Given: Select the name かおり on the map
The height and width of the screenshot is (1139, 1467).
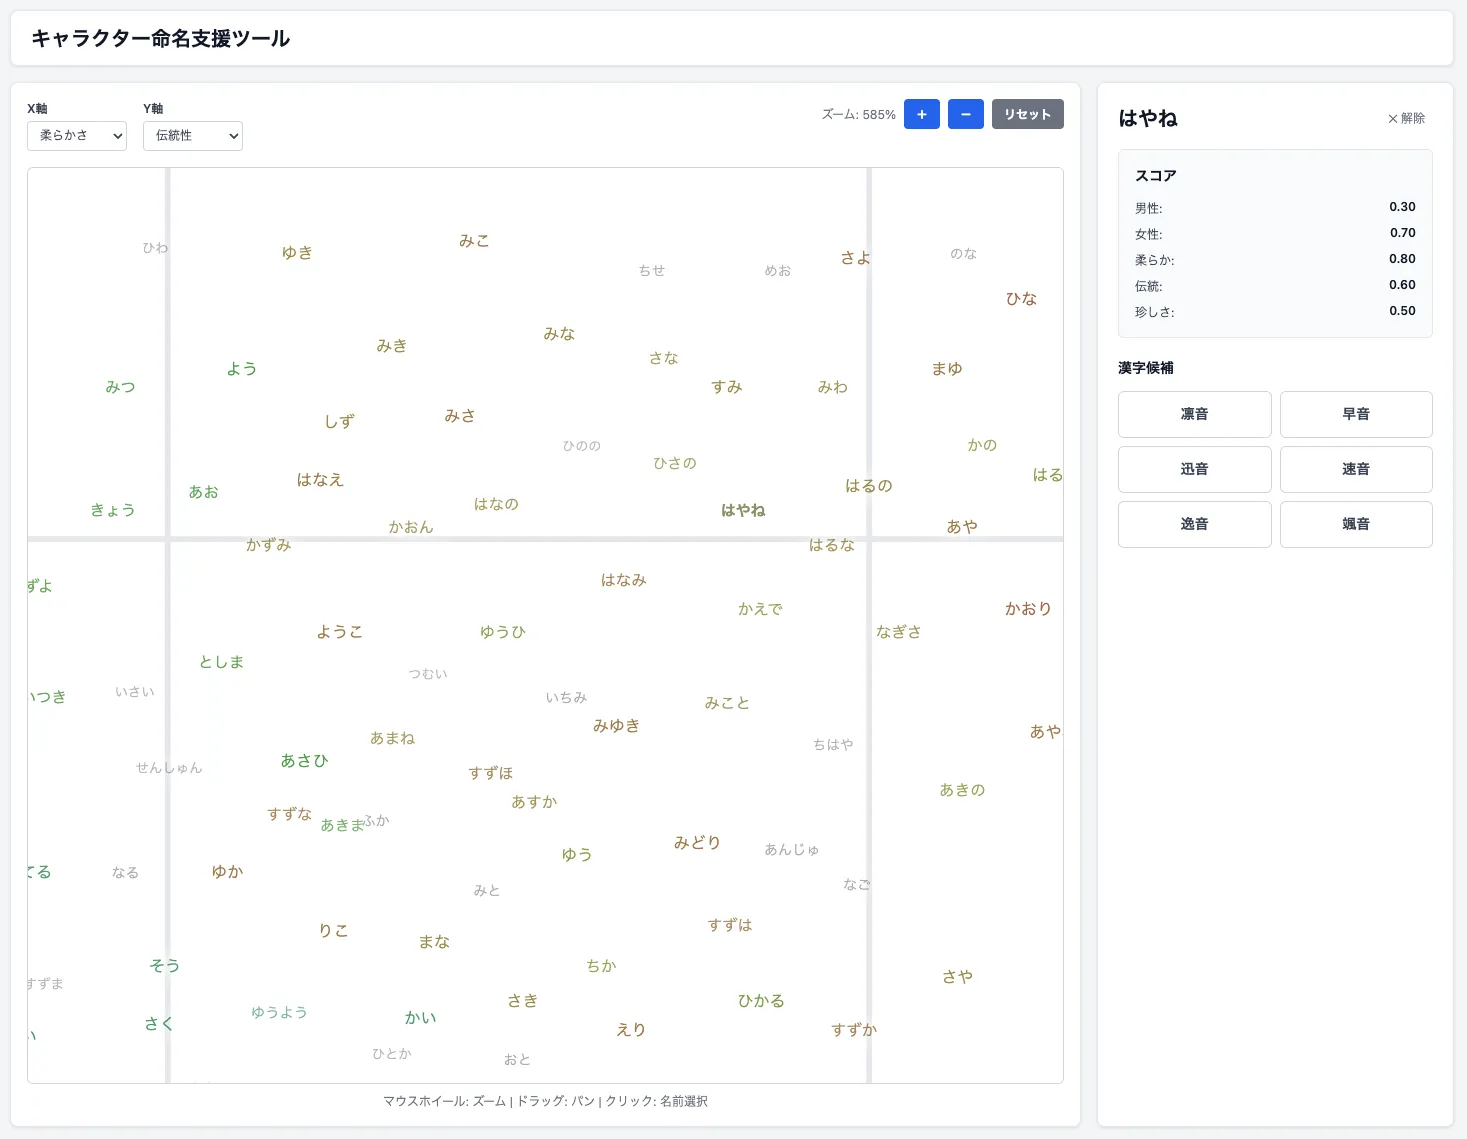Looking at the screenshot, I should tap(1028, 609).
